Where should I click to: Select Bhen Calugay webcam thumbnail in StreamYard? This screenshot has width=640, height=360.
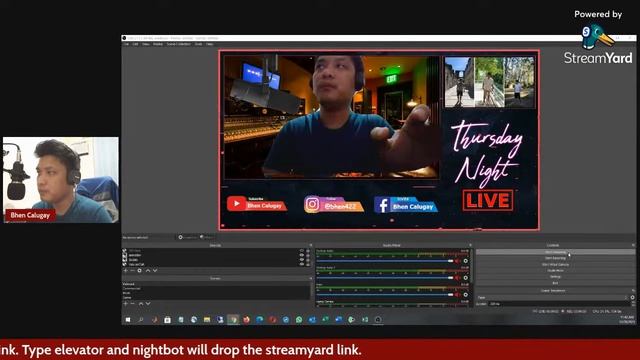tap(61, 180)
